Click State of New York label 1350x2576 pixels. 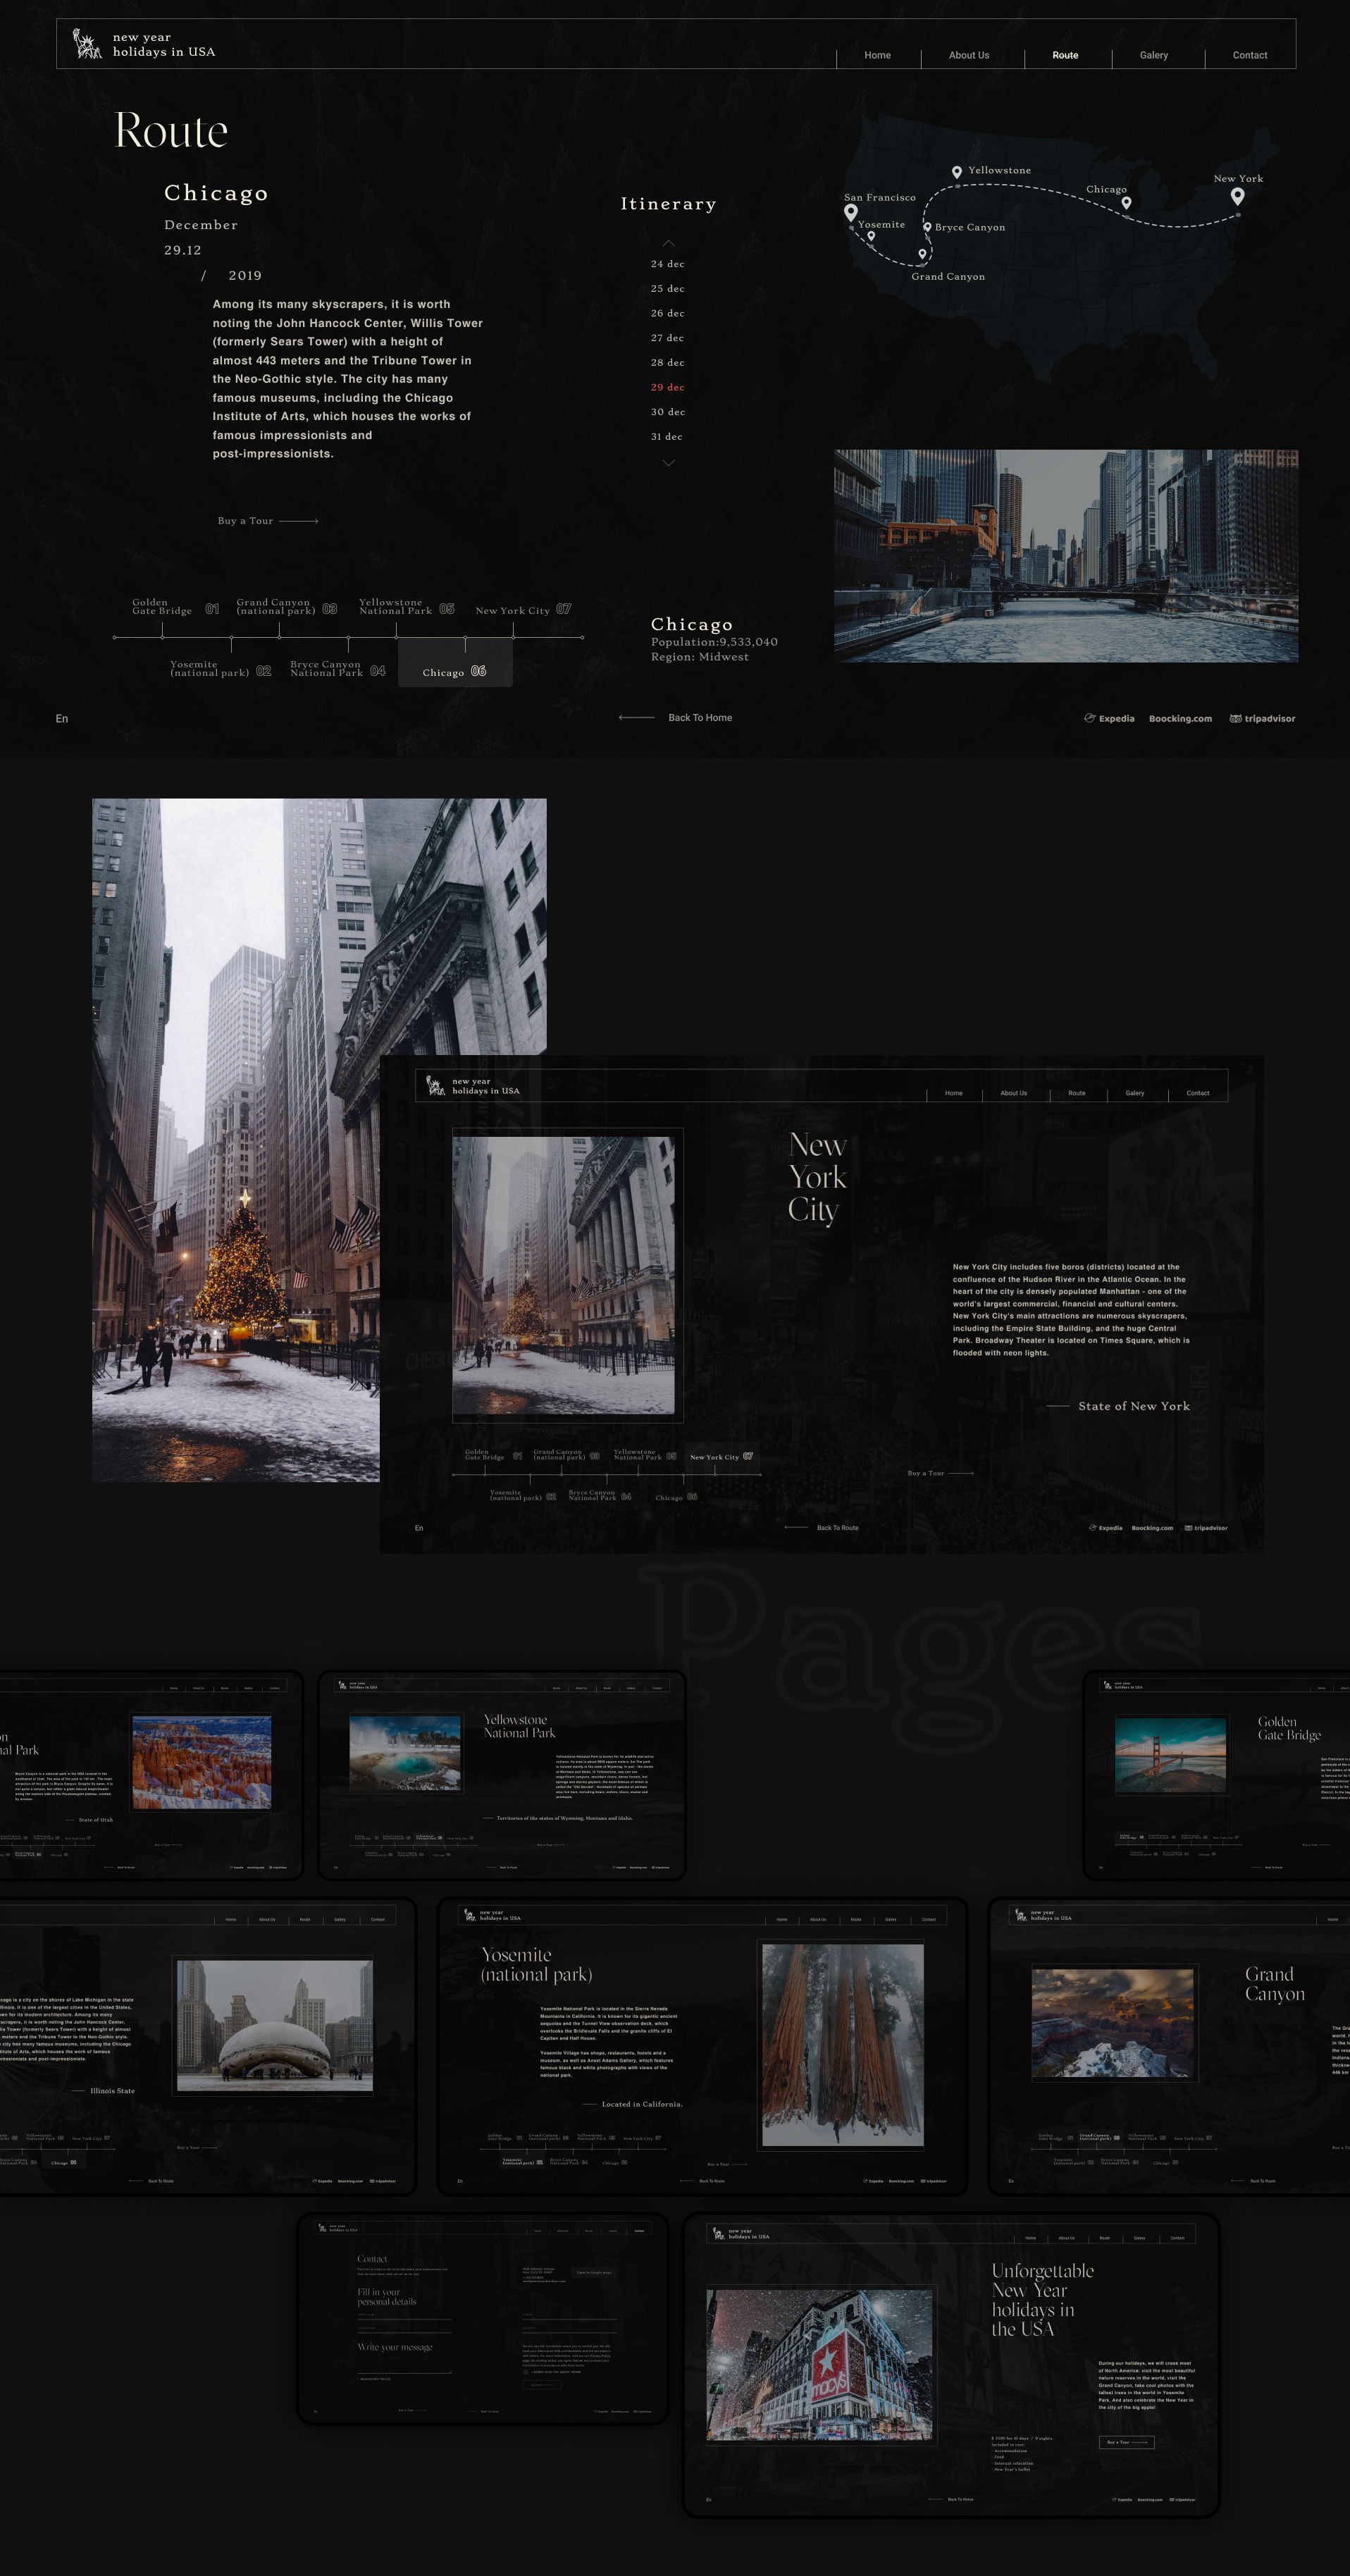click(1134, 1406)
